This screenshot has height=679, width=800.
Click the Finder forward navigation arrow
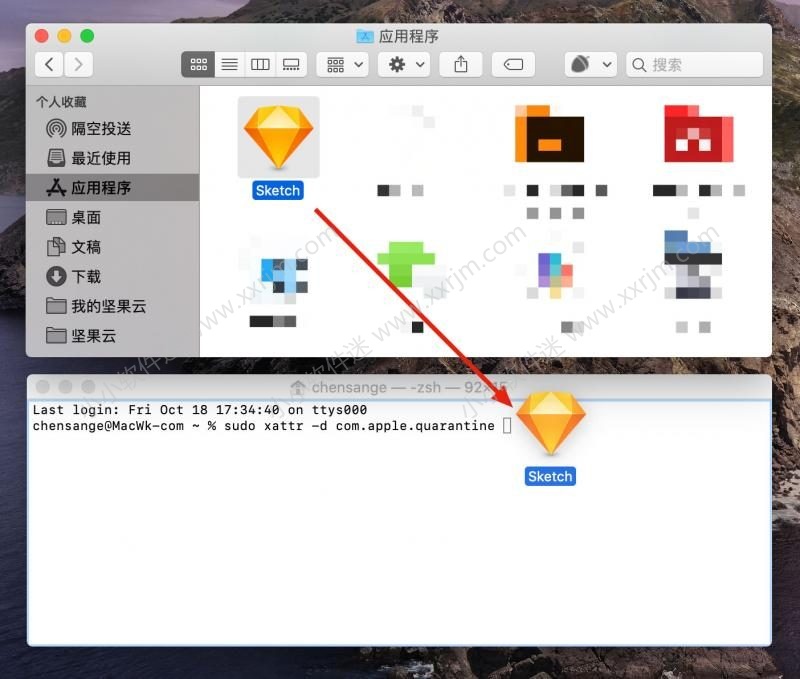click(78, 64)
